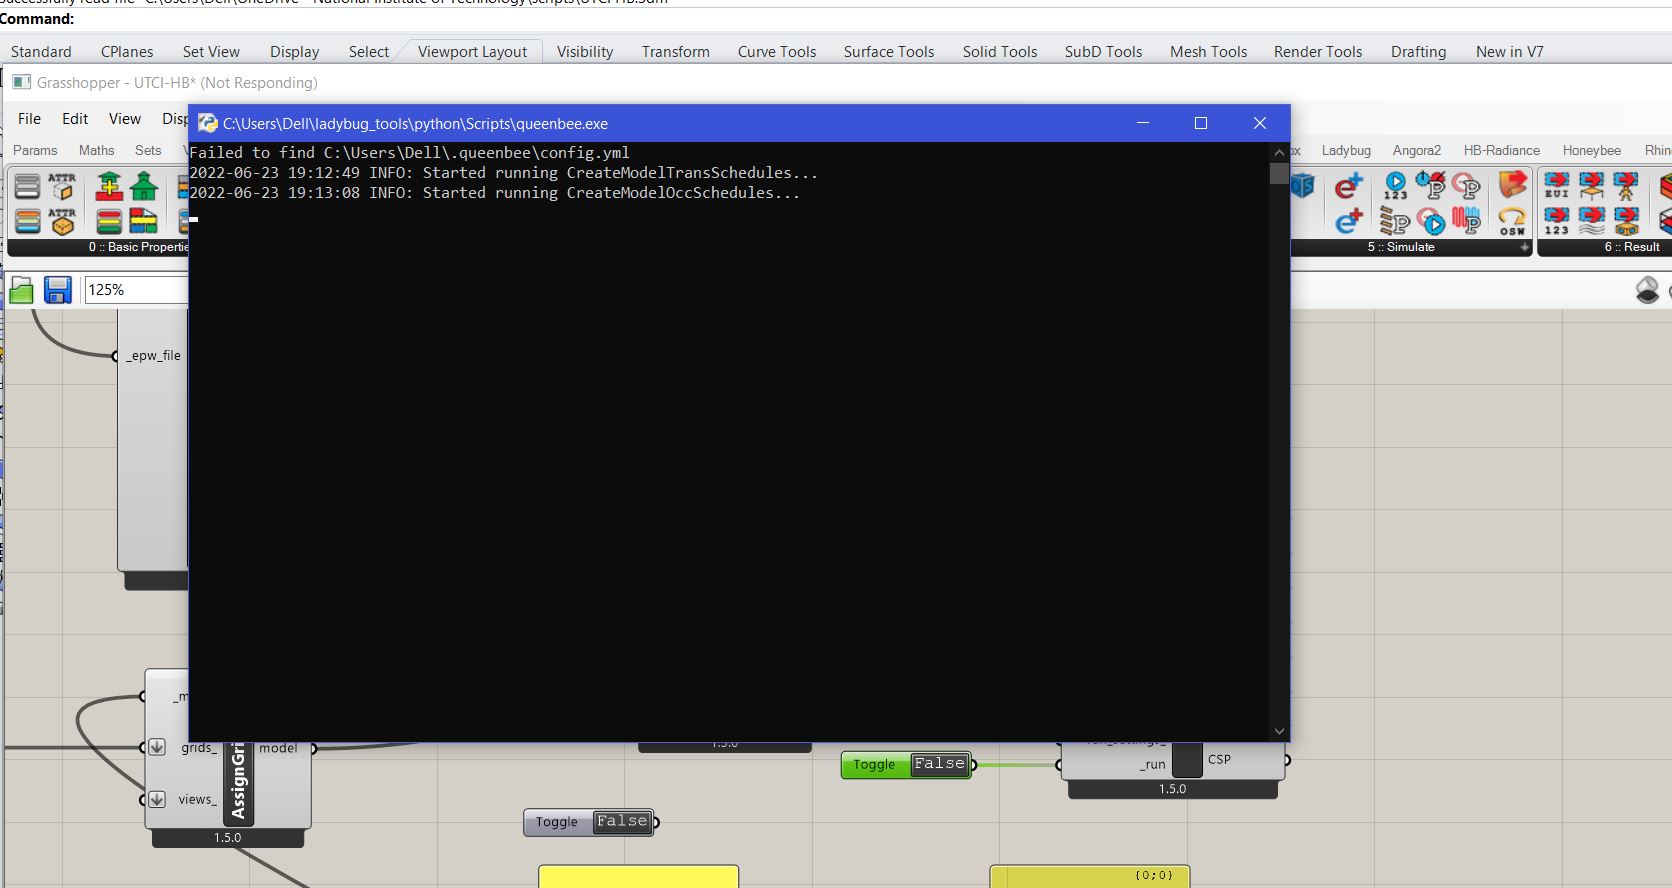Click the blue EnergyPlus e+ icon
Image resolution: width=1672 pixels, height=888 pixels.
click(x=1349, y=221)
